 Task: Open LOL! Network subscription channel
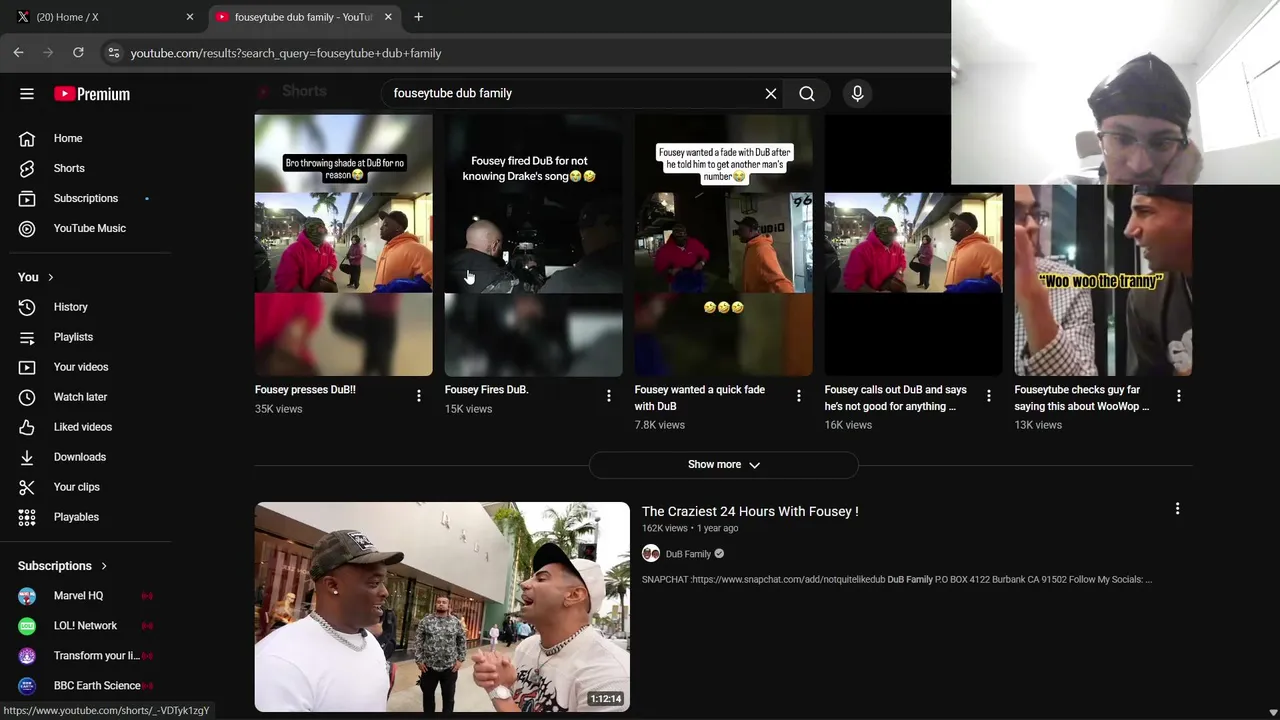click(86, 626)
